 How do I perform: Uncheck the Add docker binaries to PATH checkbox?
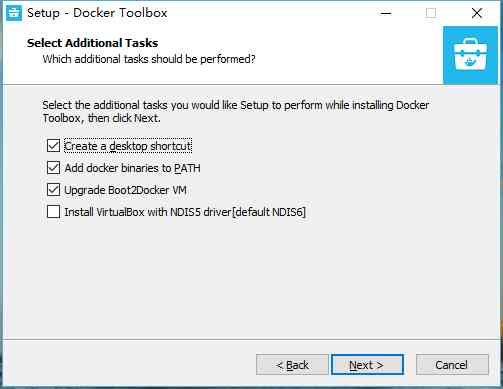(53, 168)
